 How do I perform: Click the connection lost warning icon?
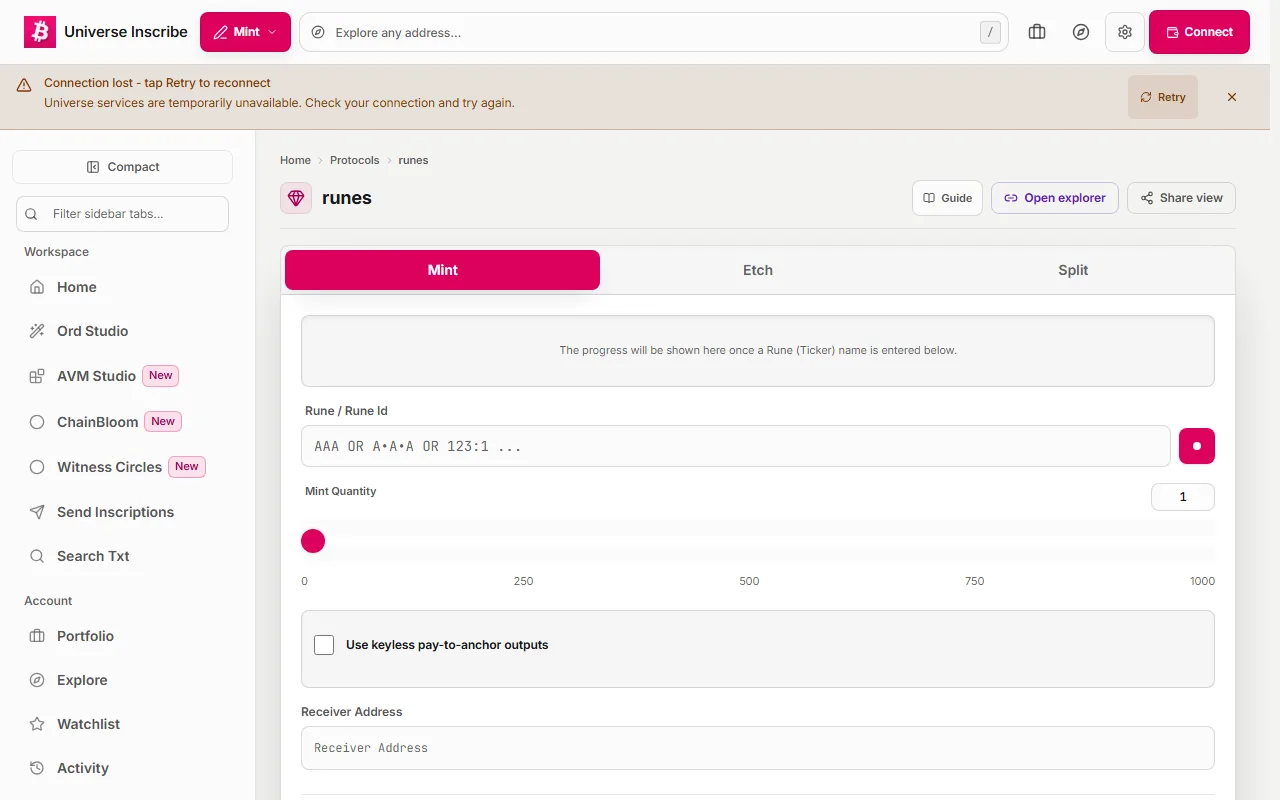coord(24,86)
